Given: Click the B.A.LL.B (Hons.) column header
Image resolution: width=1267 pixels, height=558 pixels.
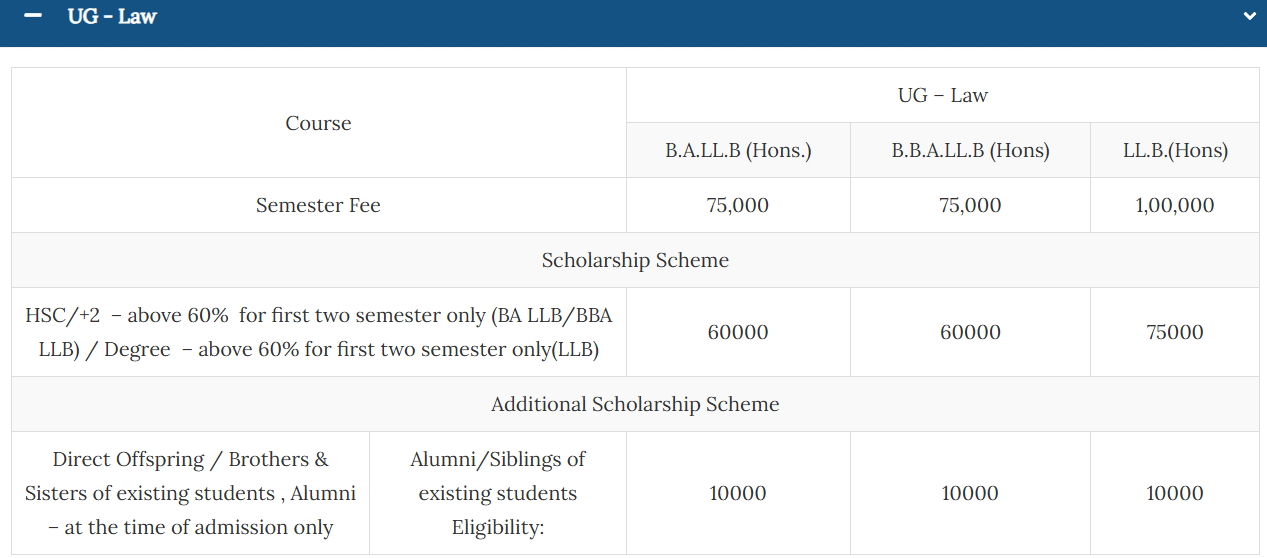Looking at the screenshot, I should pyautogui.click(x=738, y=151).
